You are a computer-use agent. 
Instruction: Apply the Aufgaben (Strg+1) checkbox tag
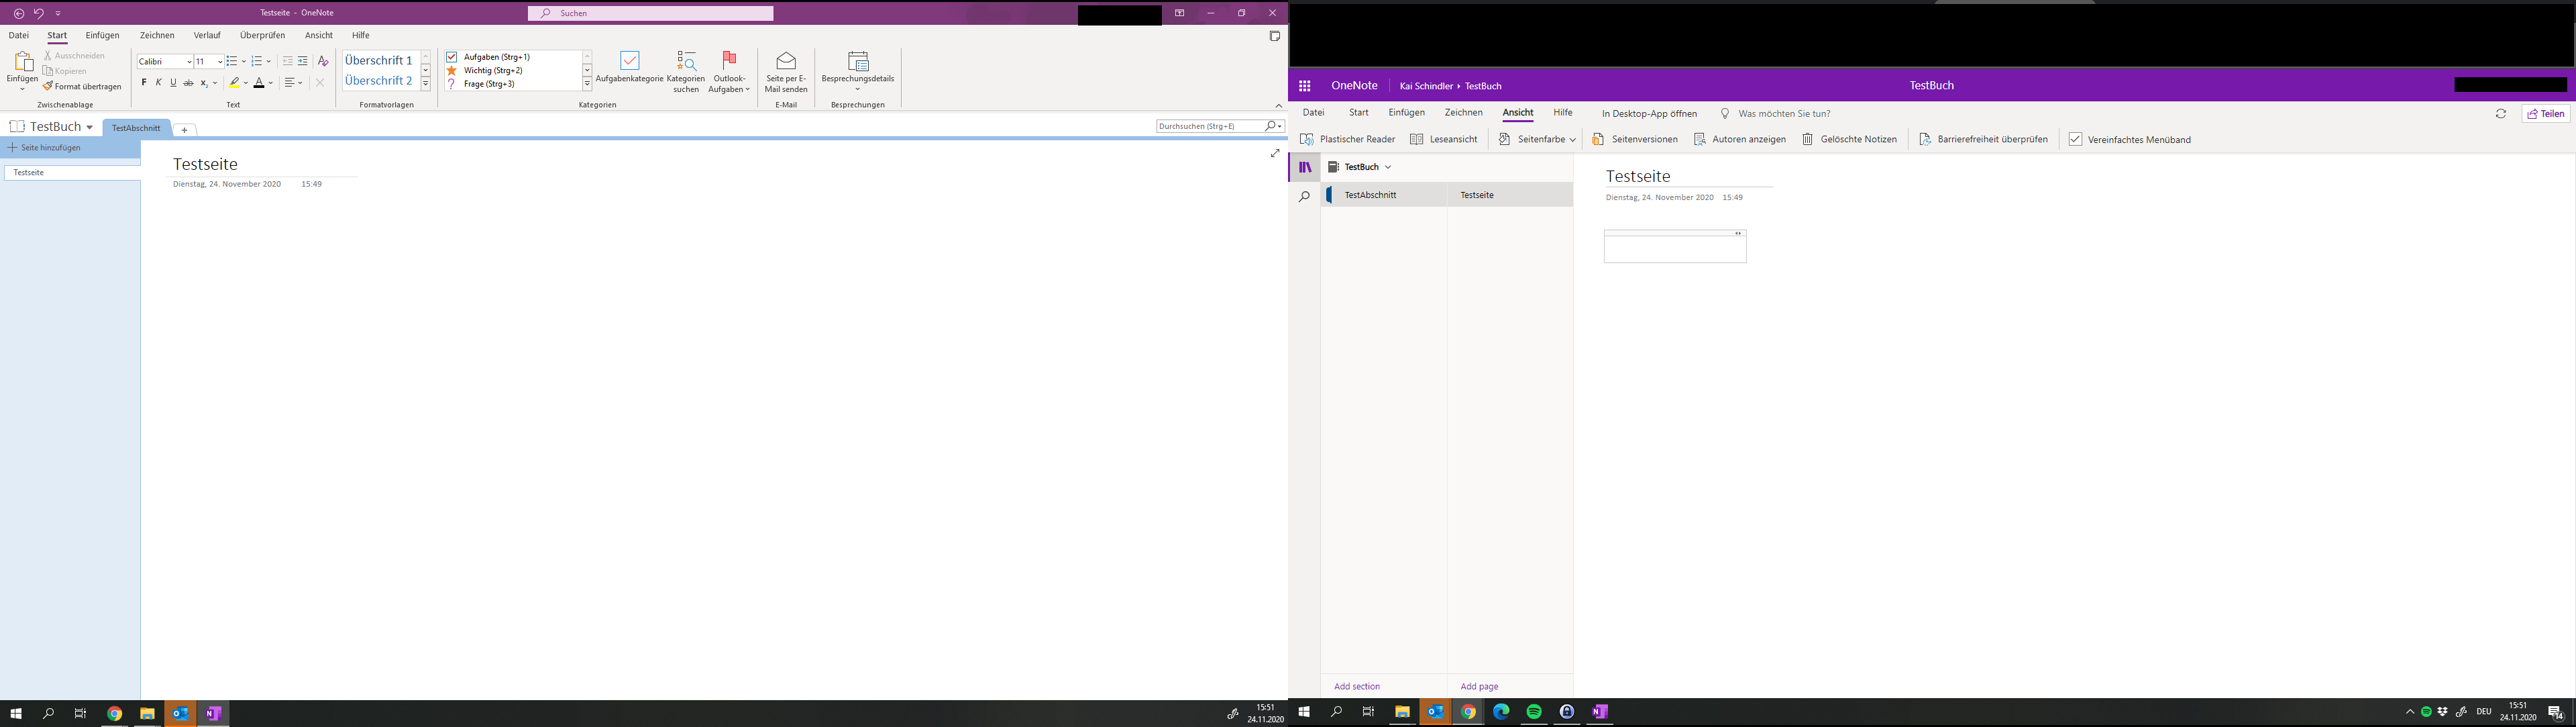(x=452, y=57)
